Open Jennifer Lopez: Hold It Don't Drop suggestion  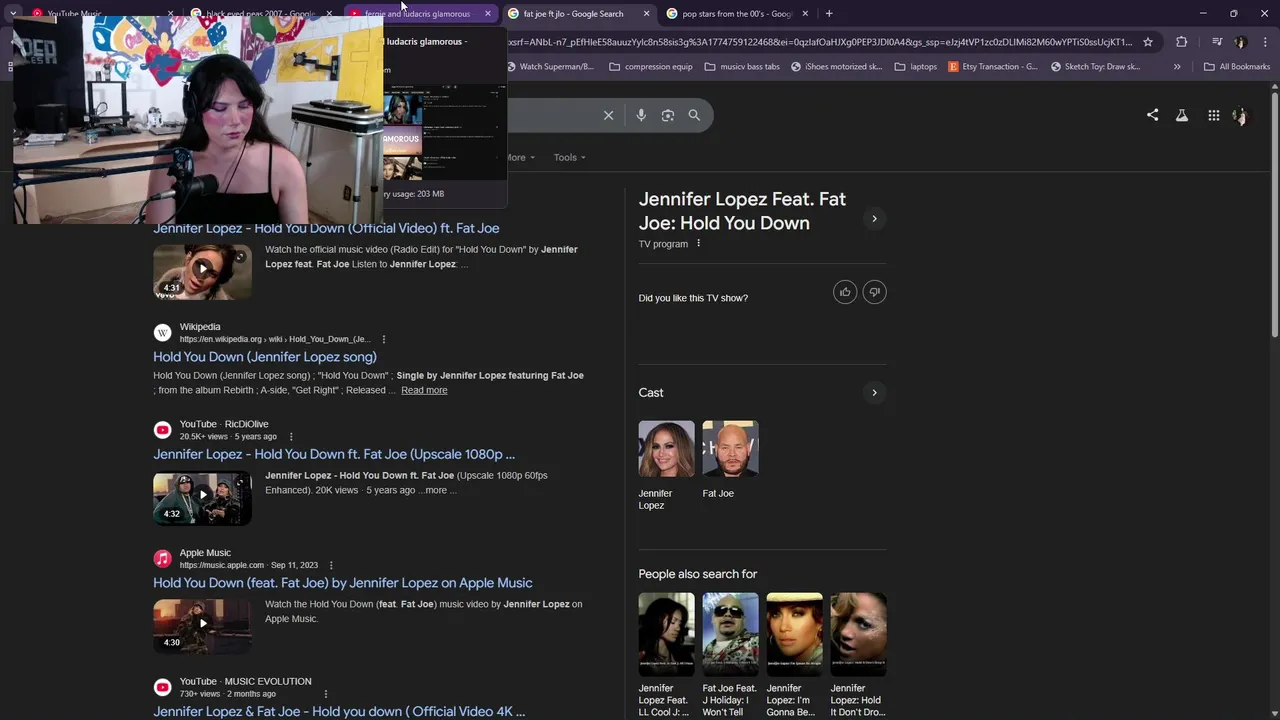coord(858,655)
